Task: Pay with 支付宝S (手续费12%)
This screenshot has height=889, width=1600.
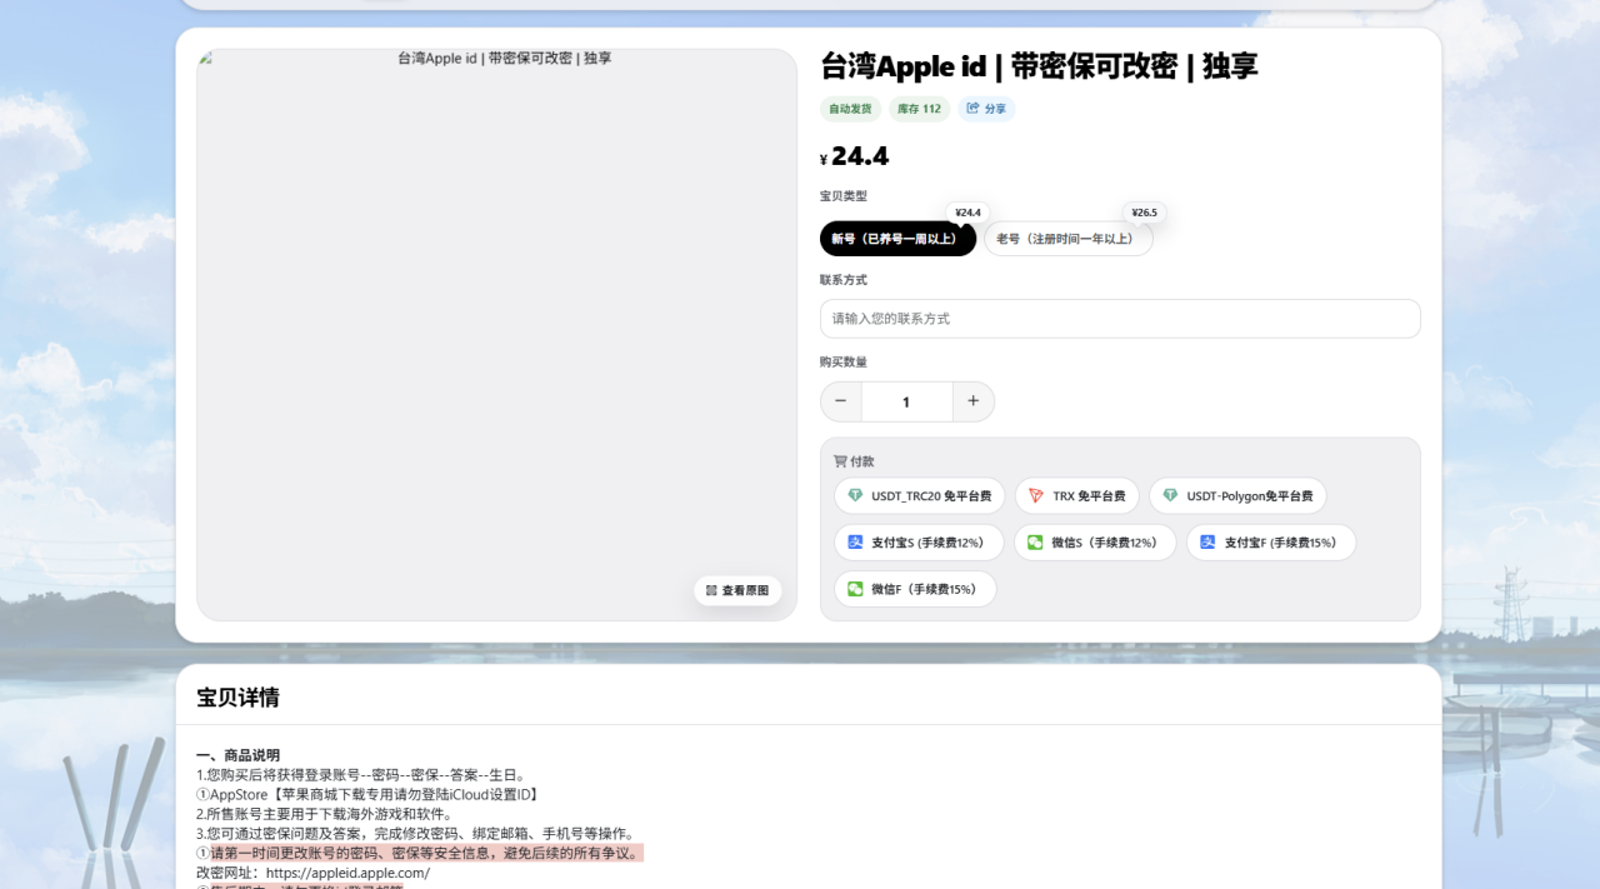Action: (919, 542)
